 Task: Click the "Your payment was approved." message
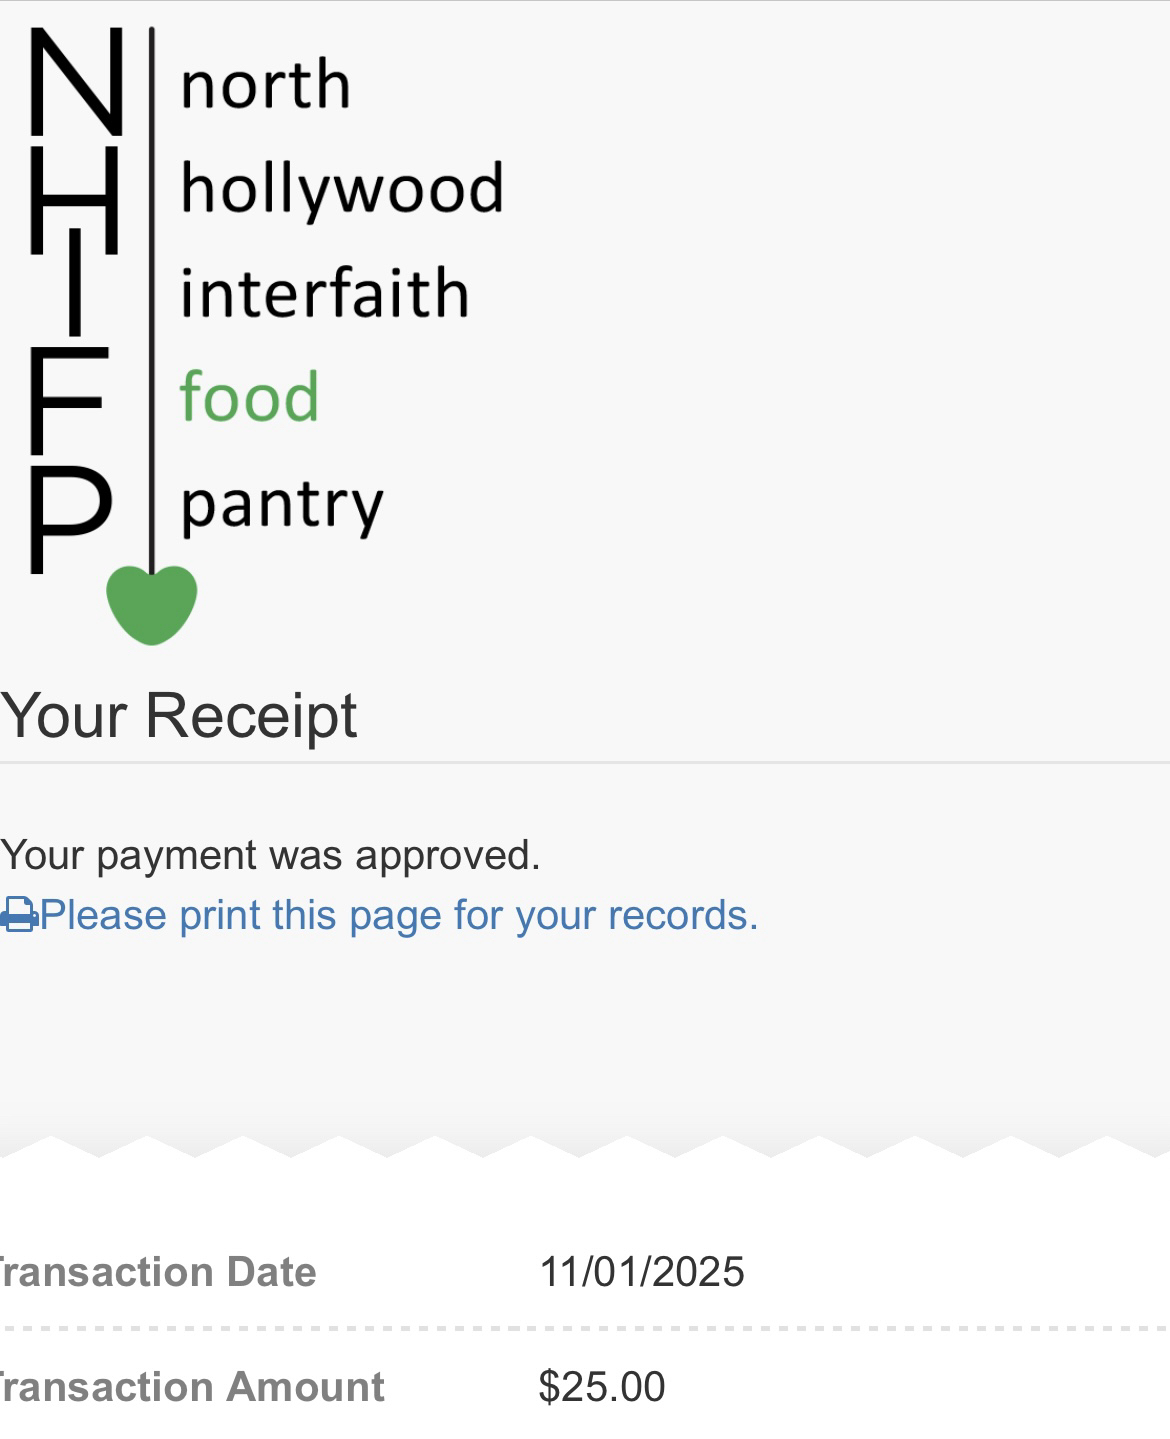270,855
